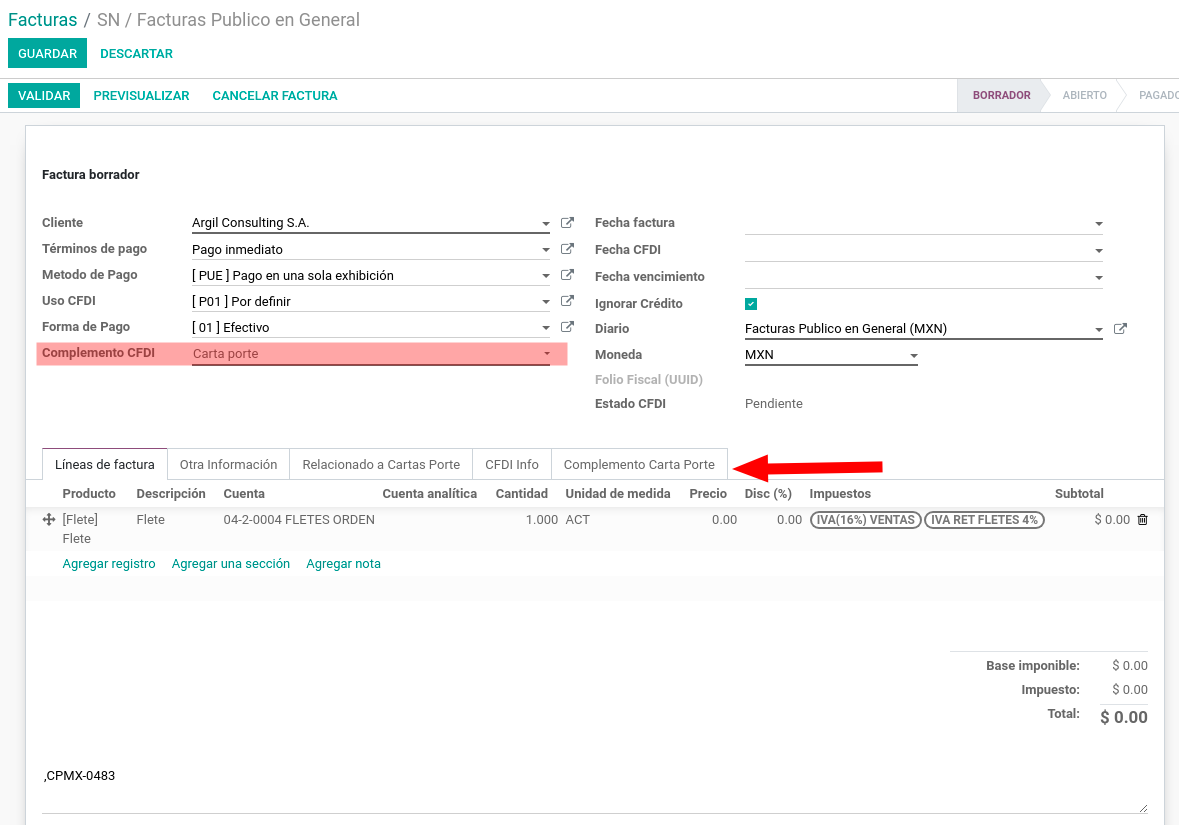Open Uso CFDI record via external link icon

pyautogui.click(x=567, y=300)
